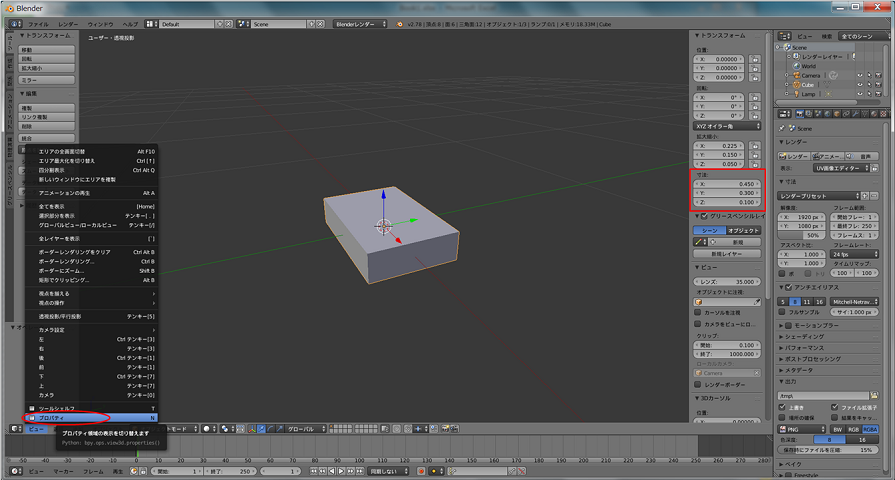Screen dimensions: 895x480
Task: Click the timeline record keyframe button
Action: 421,470
